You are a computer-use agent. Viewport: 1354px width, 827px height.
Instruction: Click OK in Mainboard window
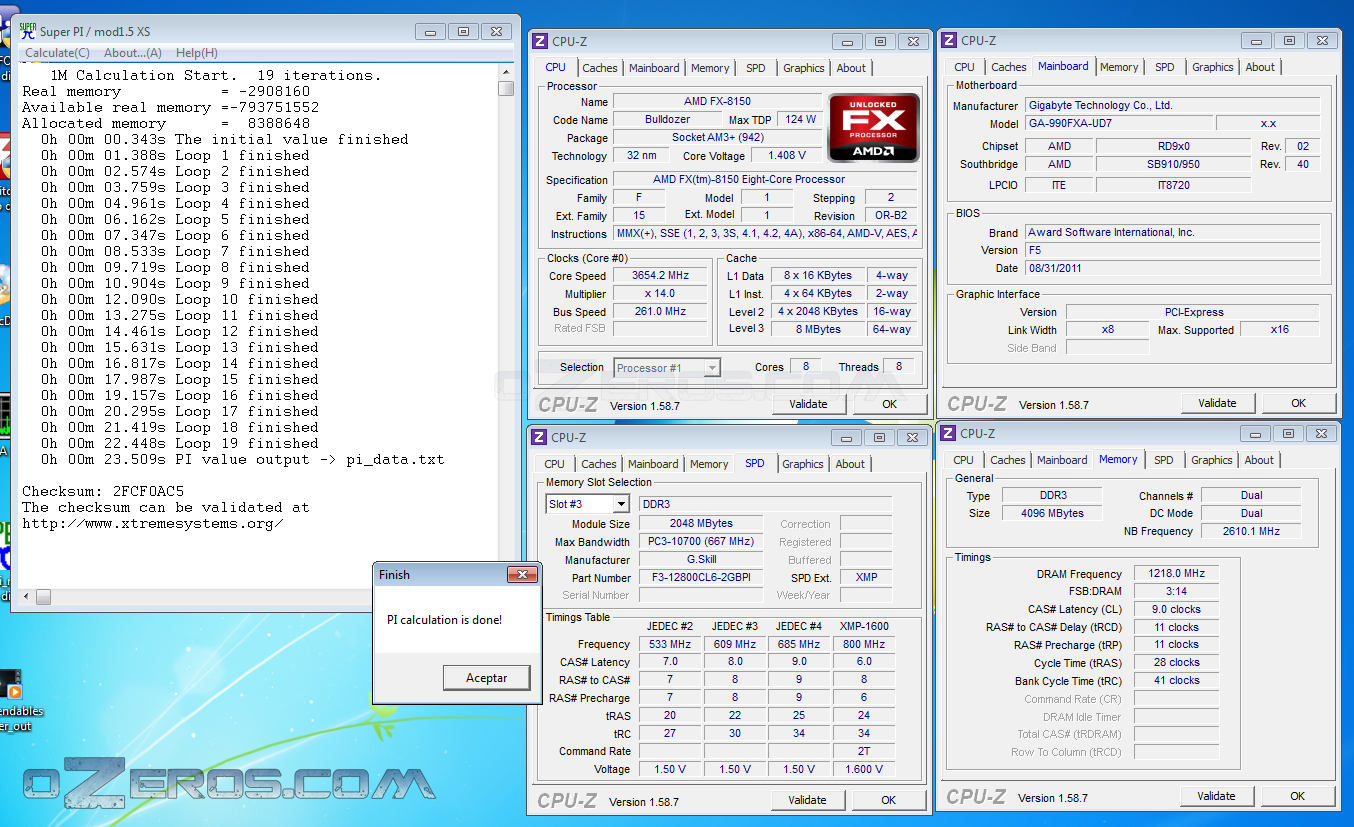coord(1298,403)
